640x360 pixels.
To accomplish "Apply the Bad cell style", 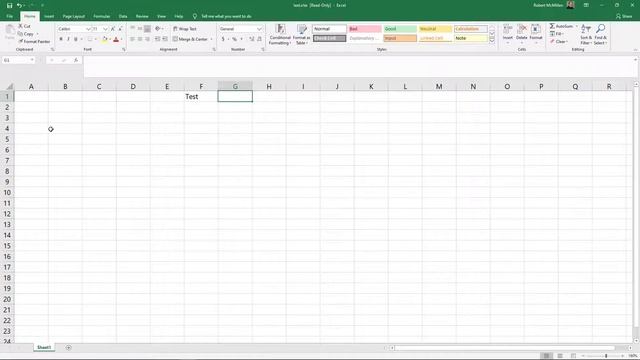I will pos(365,29).
